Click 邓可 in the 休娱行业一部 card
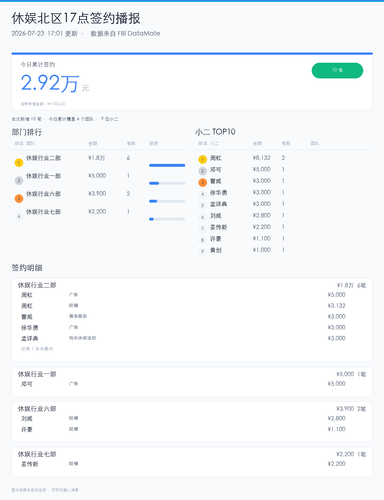384x500 pixels. click(27, 384)
